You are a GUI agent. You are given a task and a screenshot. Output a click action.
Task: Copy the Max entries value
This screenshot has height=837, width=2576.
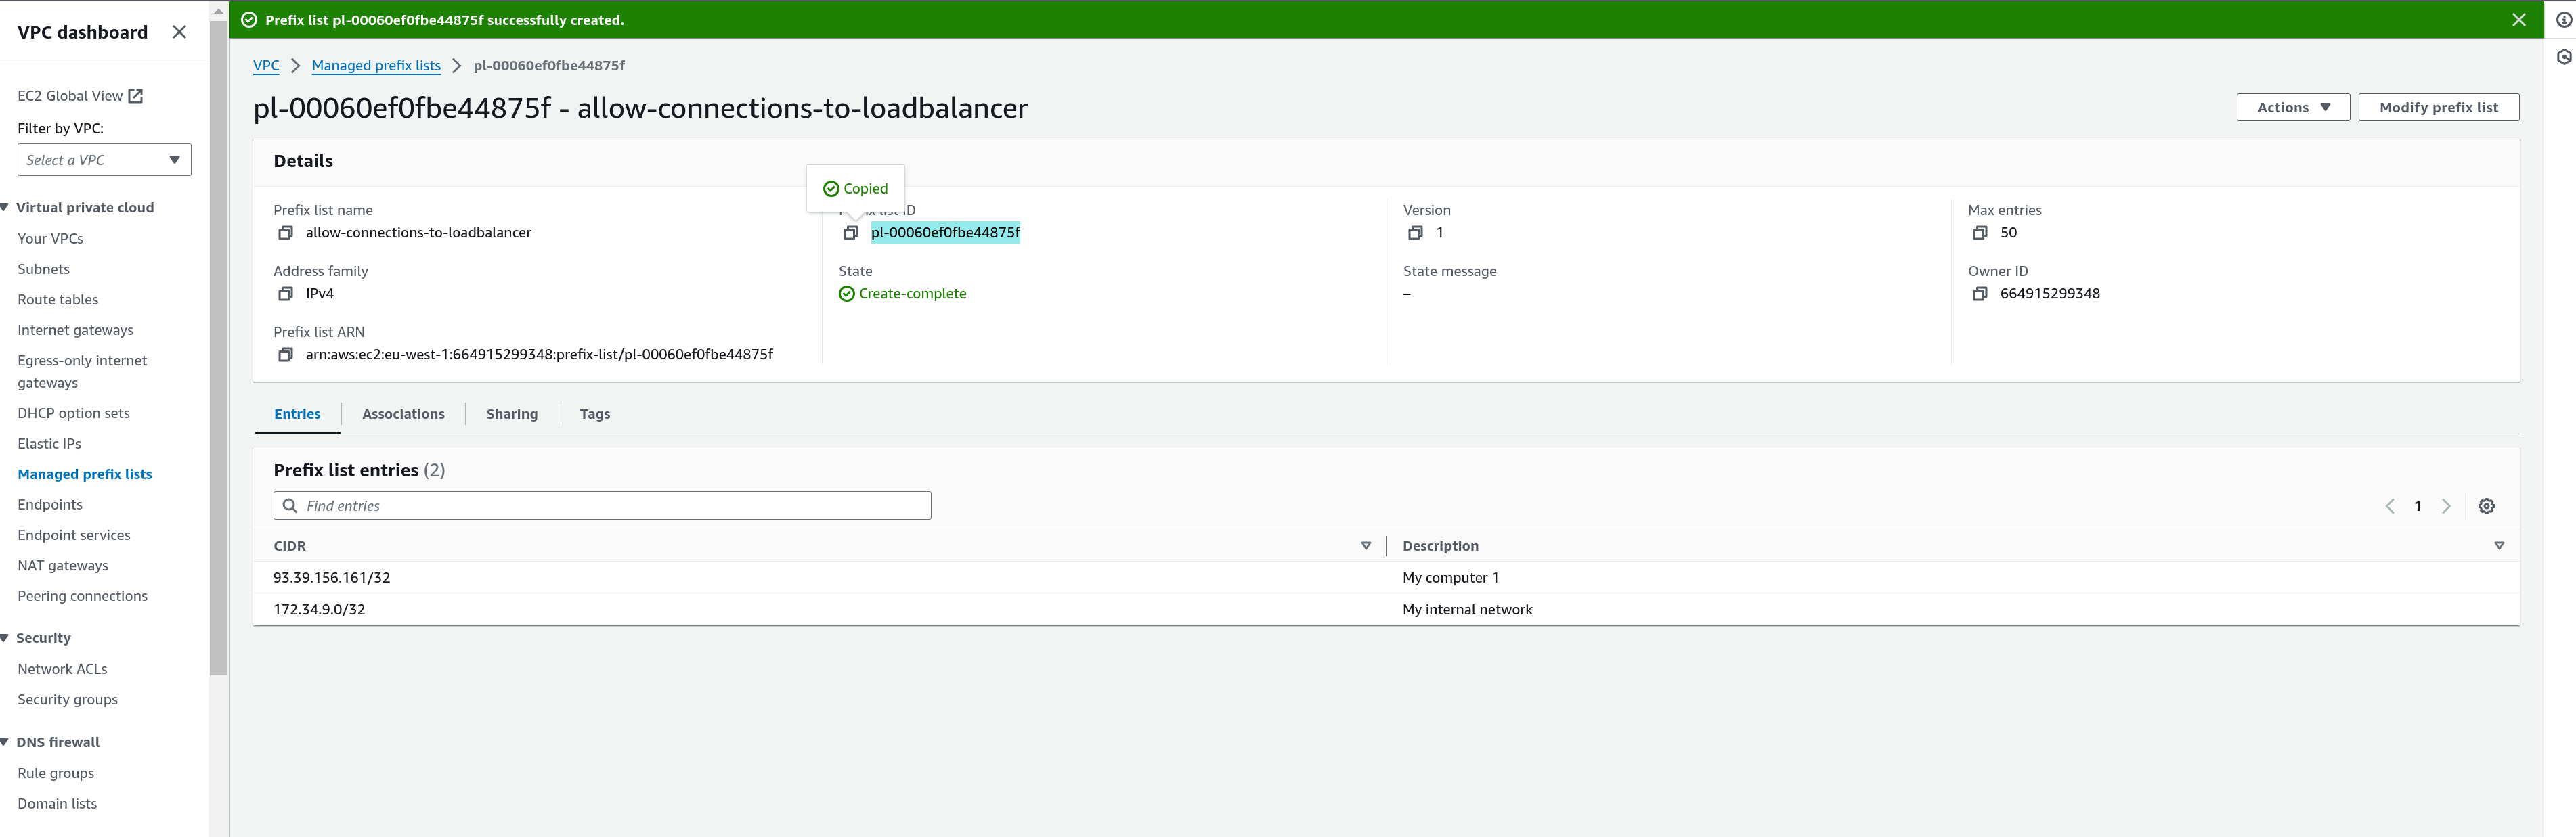point(1979,233)
